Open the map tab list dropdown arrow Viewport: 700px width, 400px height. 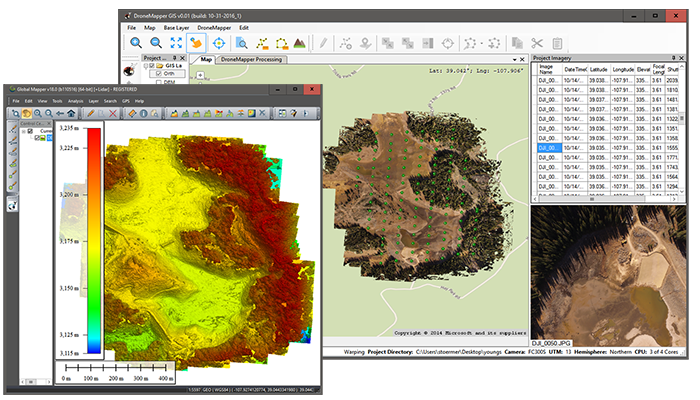coord(514,59)
